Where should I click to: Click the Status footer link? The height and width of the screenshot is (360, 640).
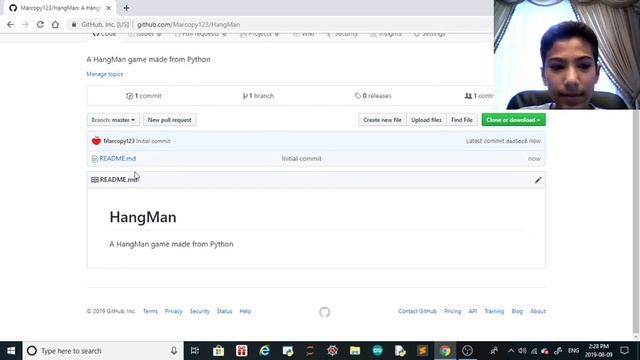[x=224, y=311]
